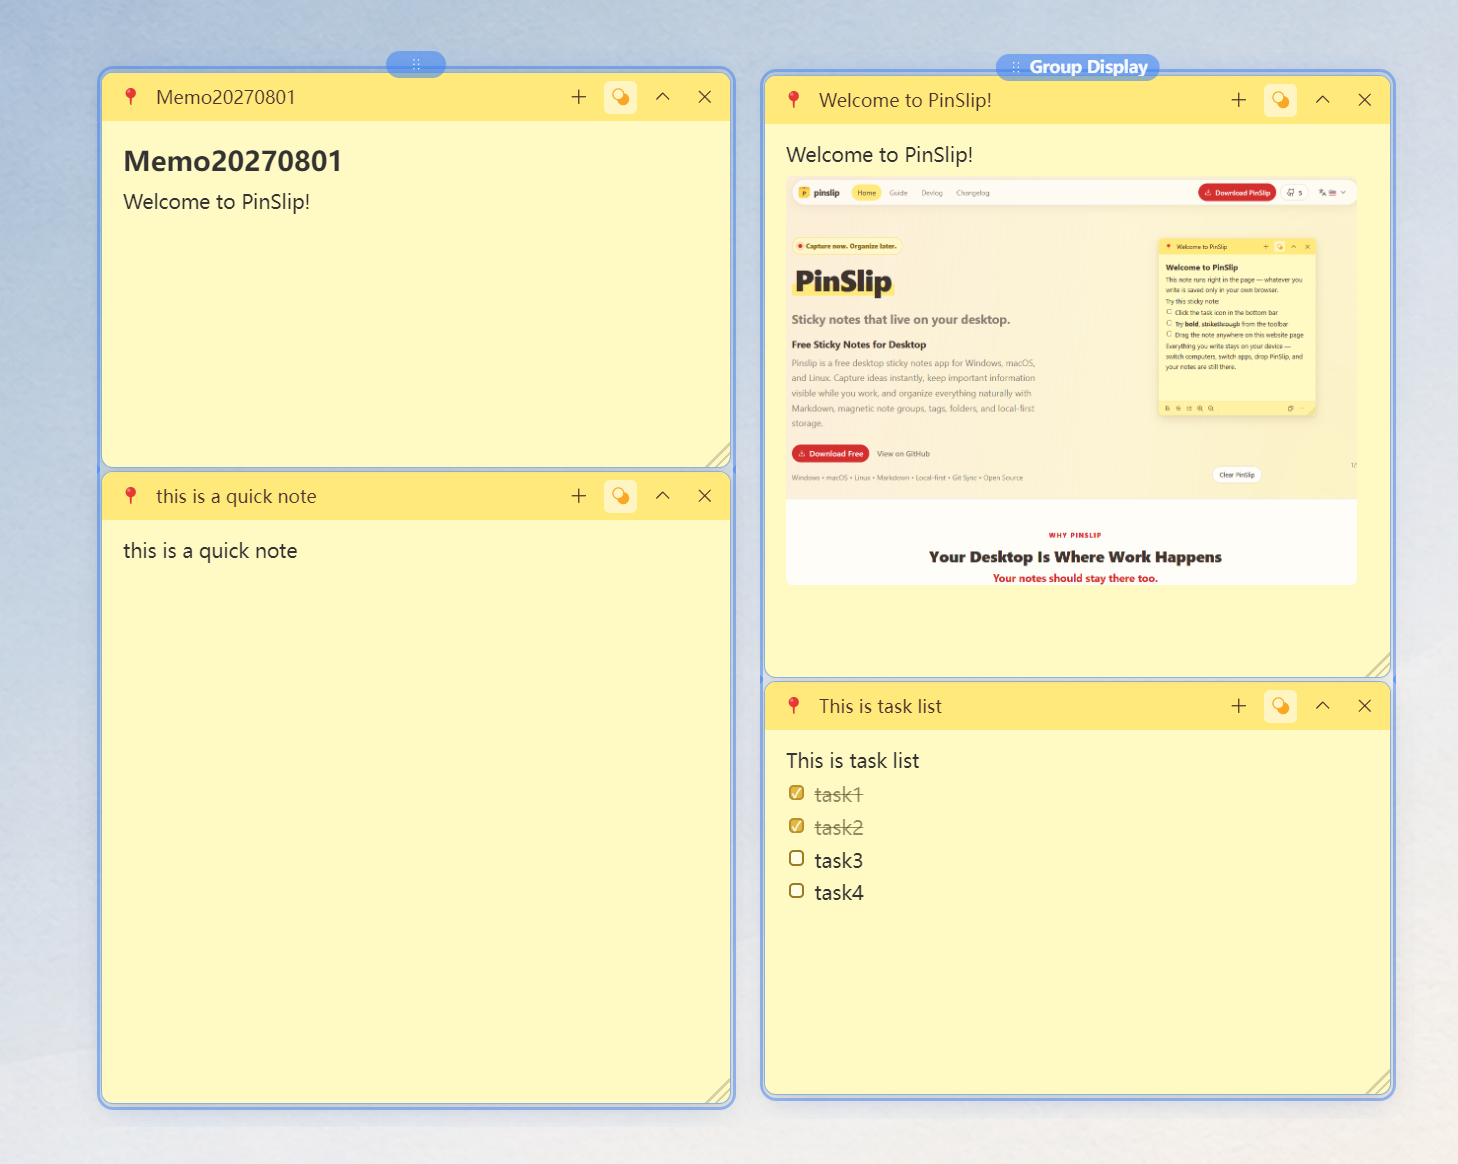
Task: Click the 'This is task list' body line
Action: (853, 761)
